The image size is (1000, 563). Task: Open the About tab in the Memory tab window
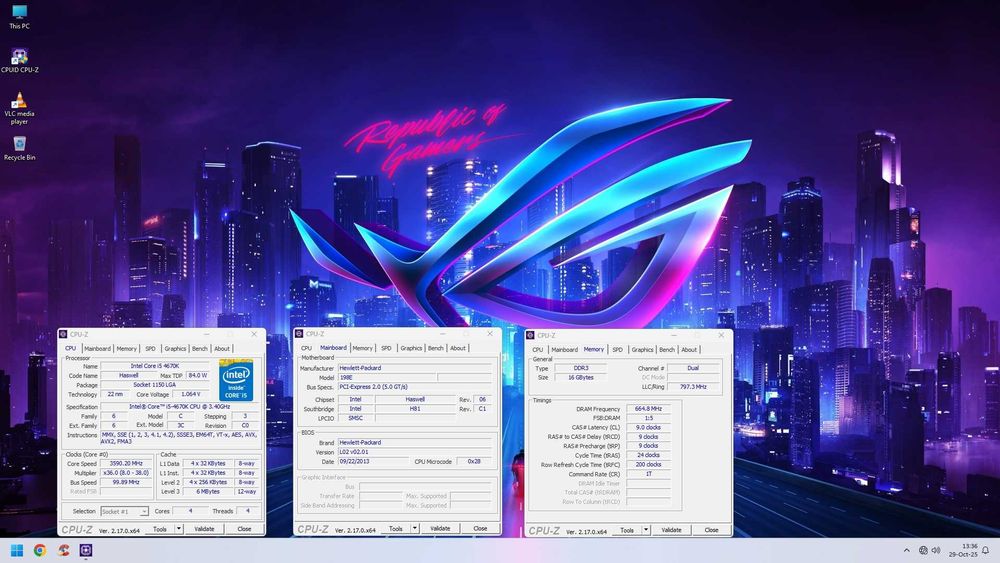tap(689, 349)
